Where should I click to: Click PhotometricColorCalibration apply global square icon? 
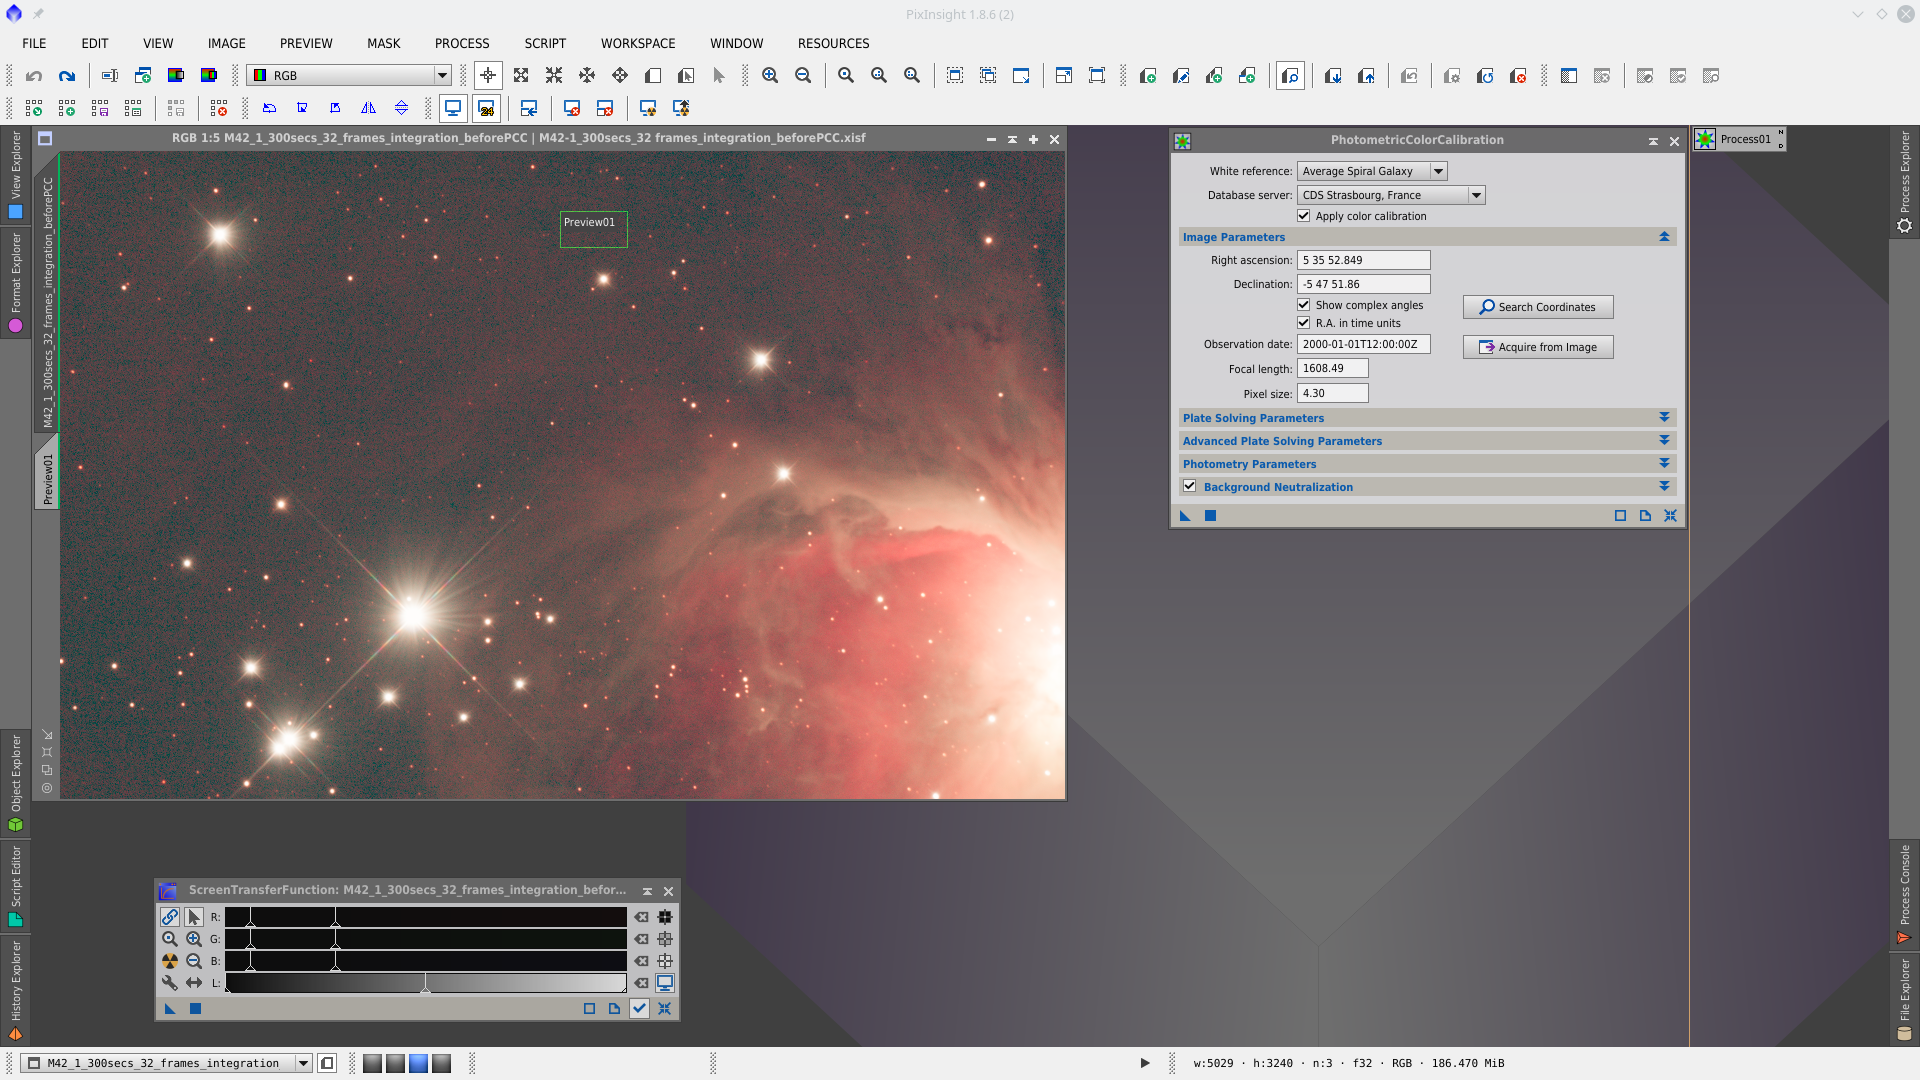(x=1210, y=516)
